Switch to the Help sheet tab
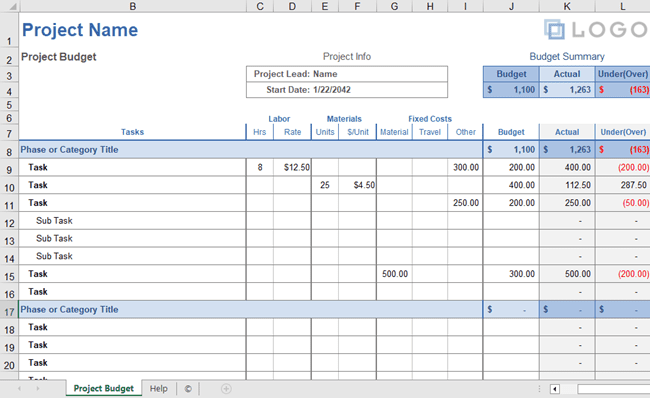This screenshot has width=650, height=398. (x=158, y=388)
